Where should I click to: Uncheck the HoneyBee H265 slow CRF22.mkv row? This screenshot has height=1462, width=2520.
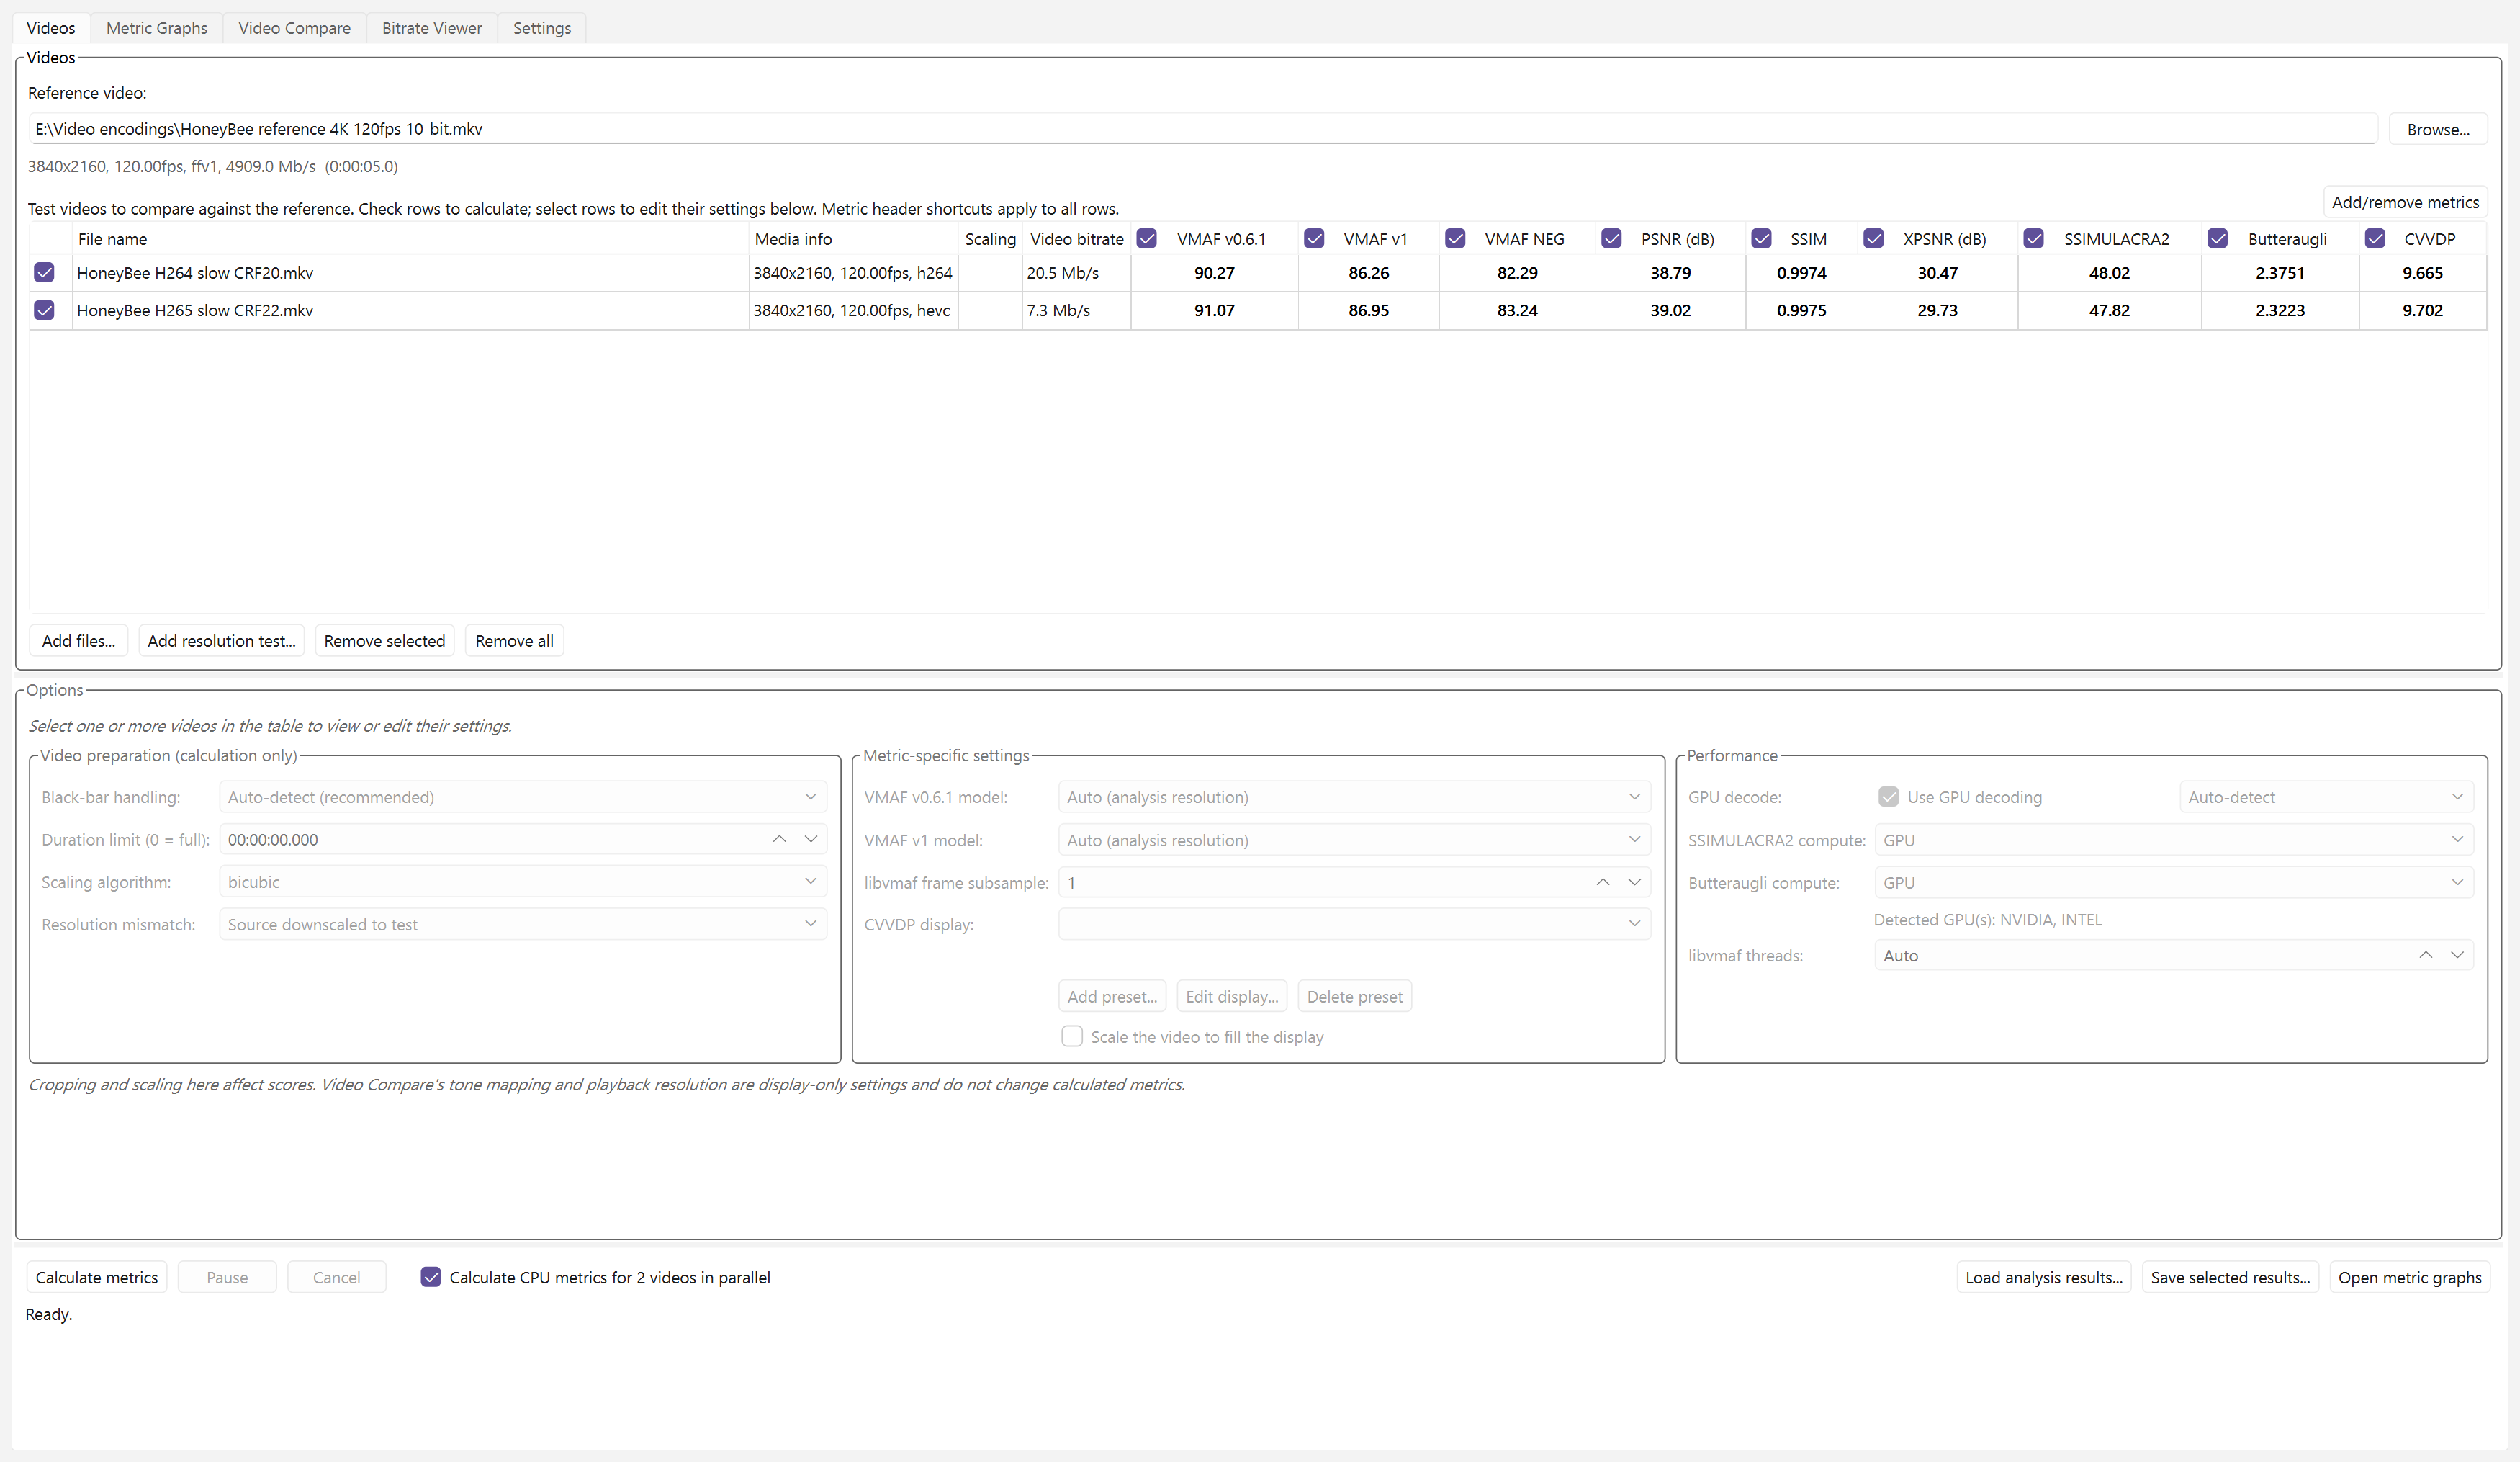point(44,310)
